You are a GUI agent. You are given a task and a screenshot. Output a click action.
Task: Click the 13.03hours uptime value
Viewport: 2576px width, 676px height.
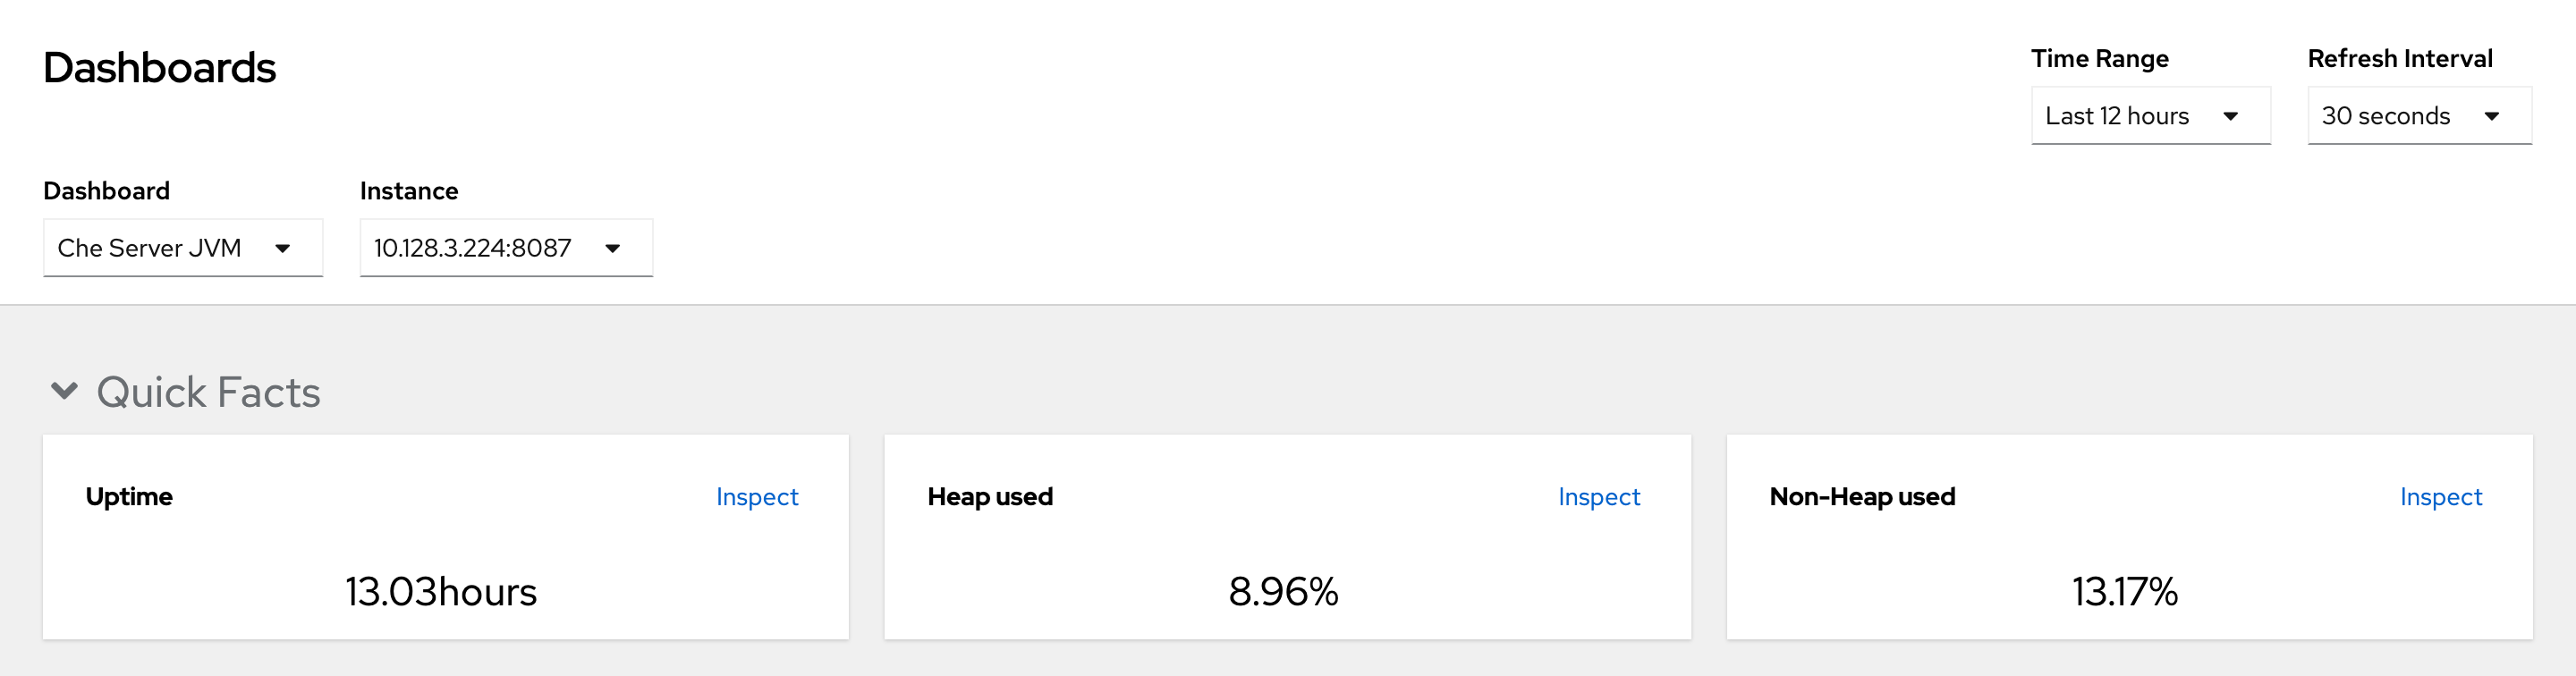441,592
